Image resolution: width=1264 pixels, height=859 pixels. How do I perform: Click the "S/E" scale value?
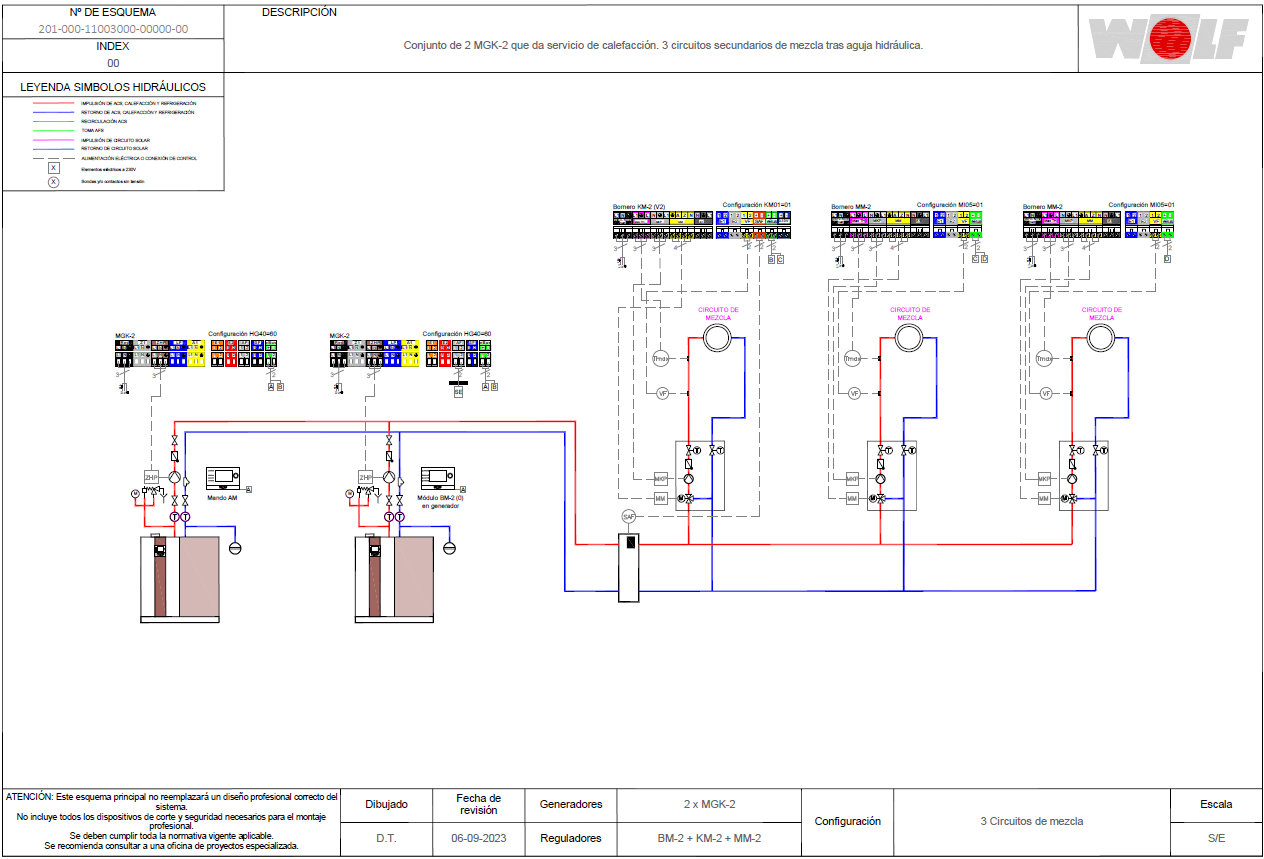(x=1216, y=838)
